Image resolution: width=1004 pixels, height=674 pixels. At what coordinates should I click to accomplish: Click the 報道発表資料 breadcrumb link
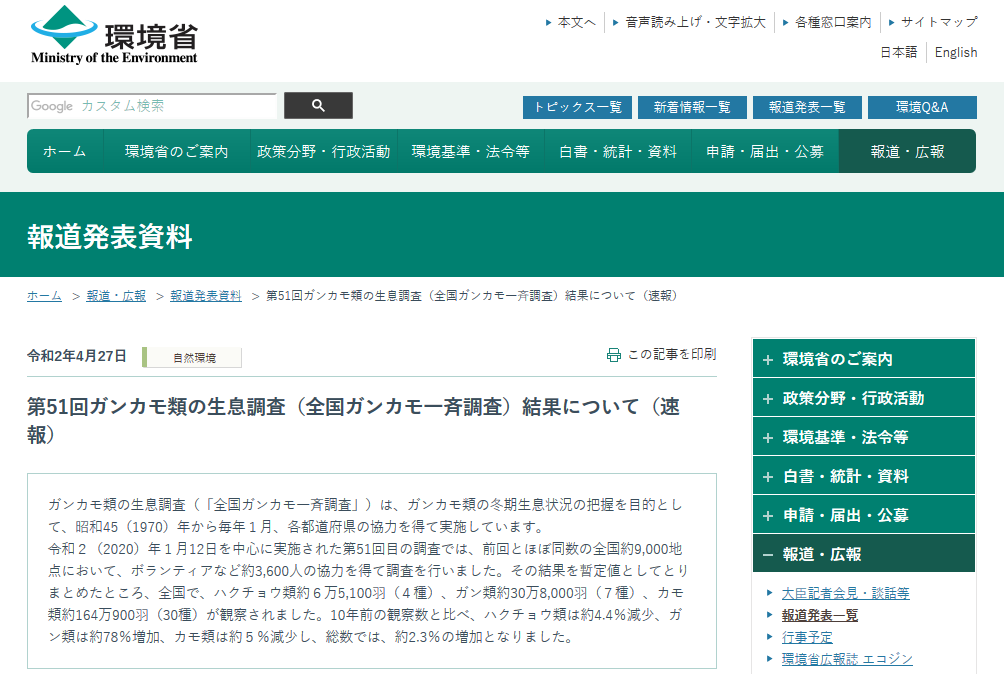pyautogui.click(x=205, y=296)
